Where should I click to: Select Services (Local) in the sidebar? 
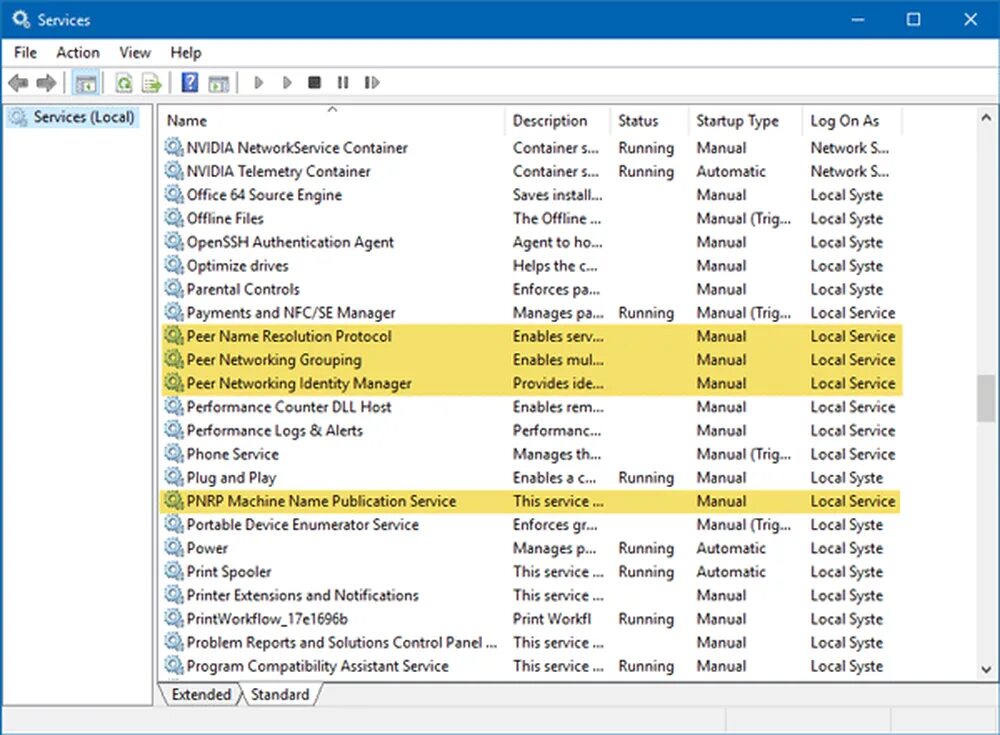coord(80,117)
